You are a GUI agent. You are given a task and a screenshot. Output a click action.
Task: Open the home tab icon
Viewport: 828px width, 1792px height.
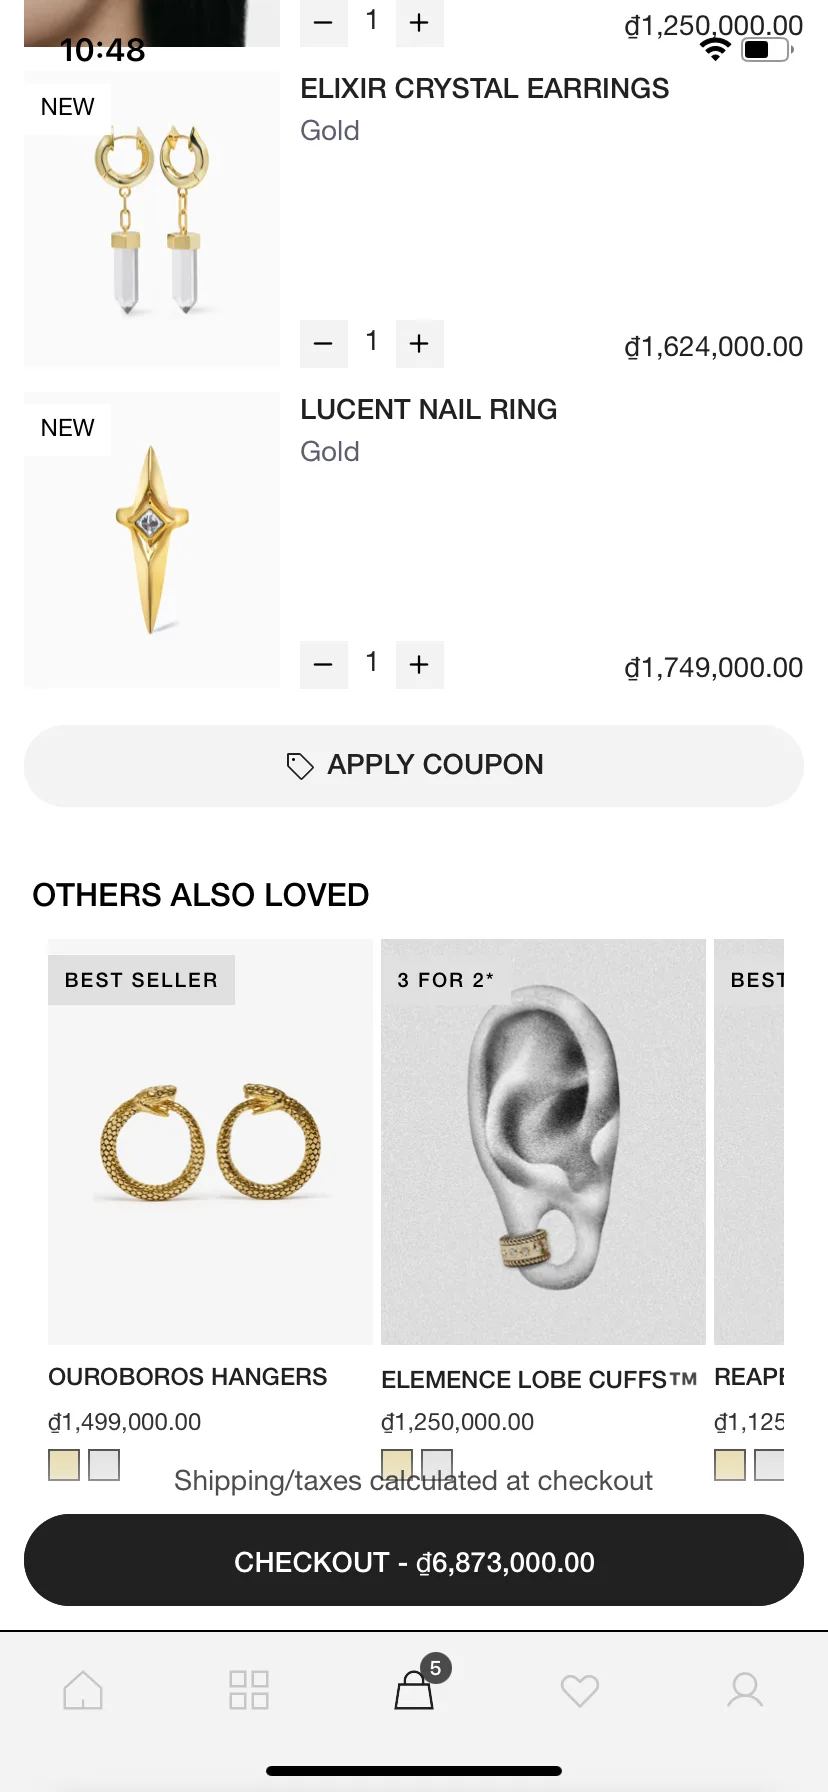[x=83, y=1690]
